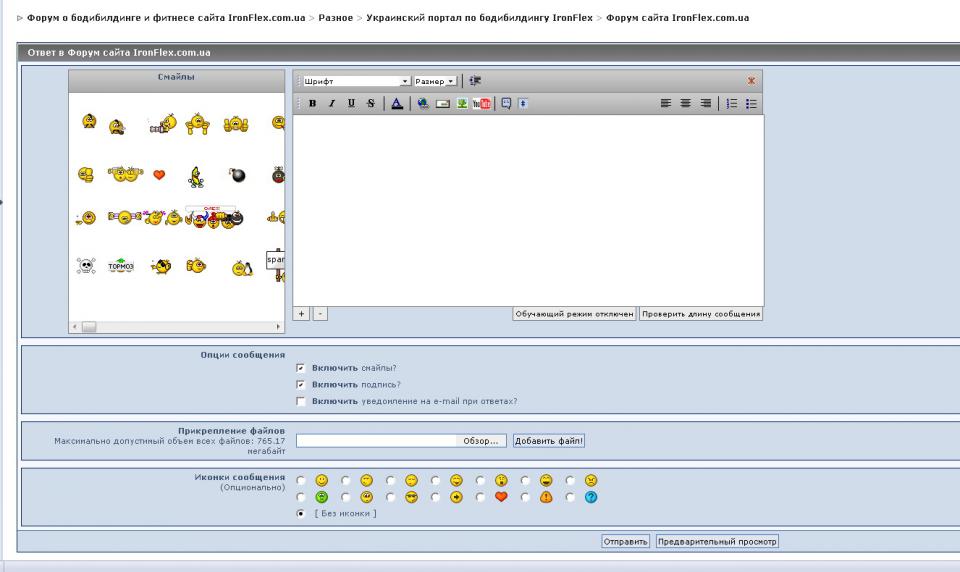Click the Отправить submit button
Screen dimensions: 960x572
point(626,541)
